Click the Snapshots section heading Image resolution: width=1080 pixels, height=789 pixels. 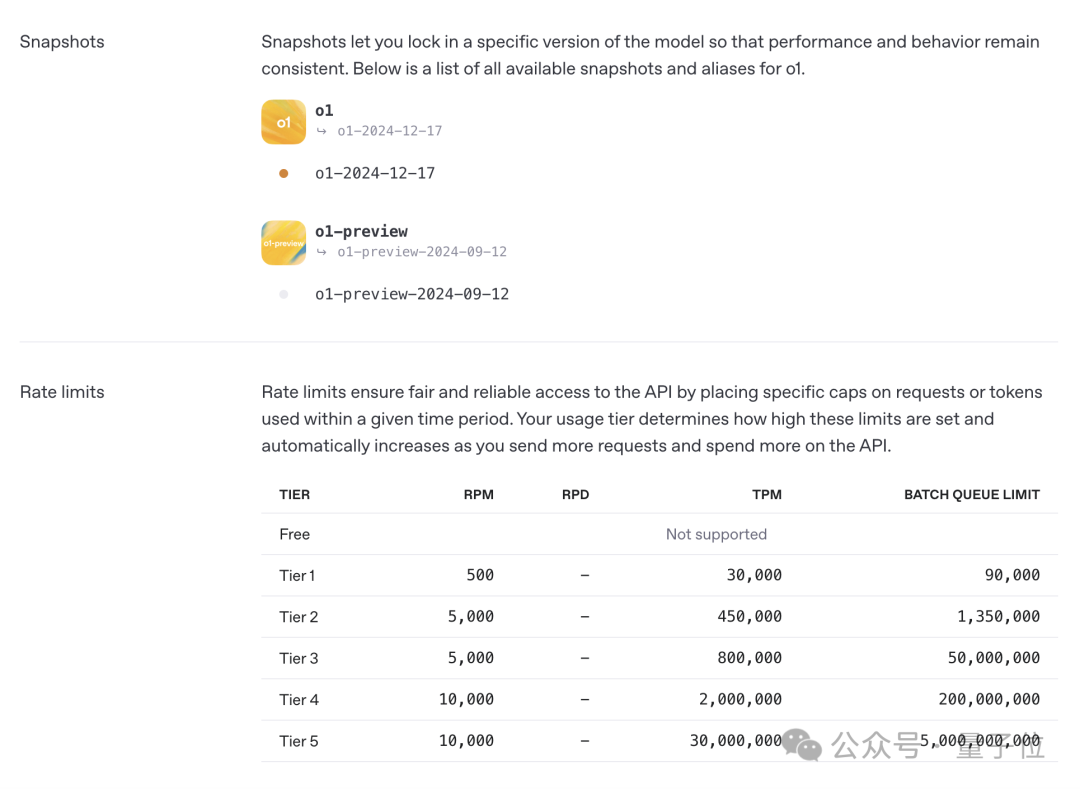tap(62, 42)
